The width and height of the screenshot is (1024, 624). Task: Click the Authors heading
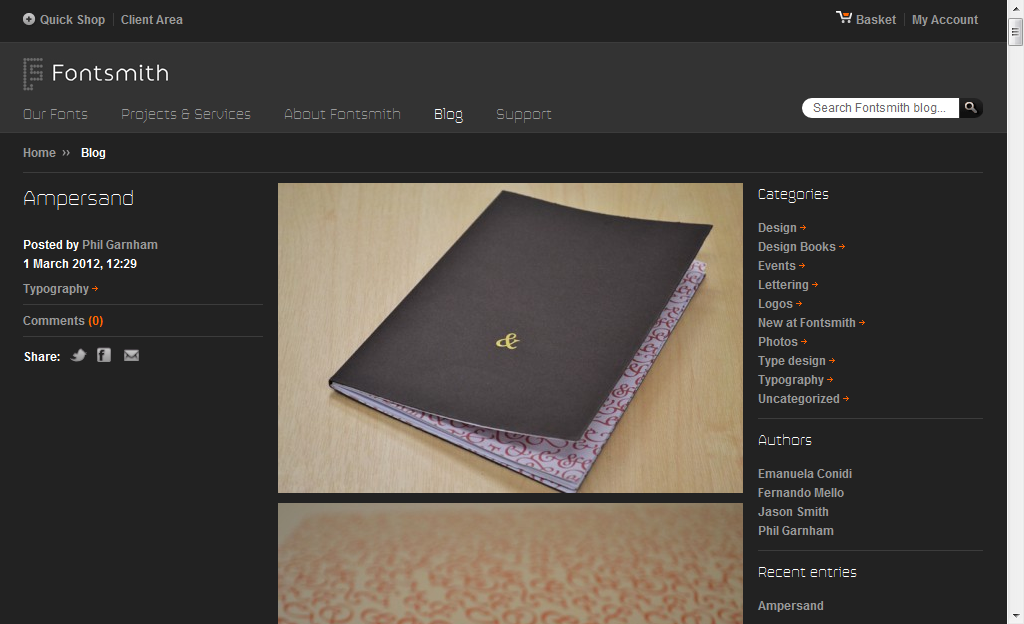(x=784, y=440)
